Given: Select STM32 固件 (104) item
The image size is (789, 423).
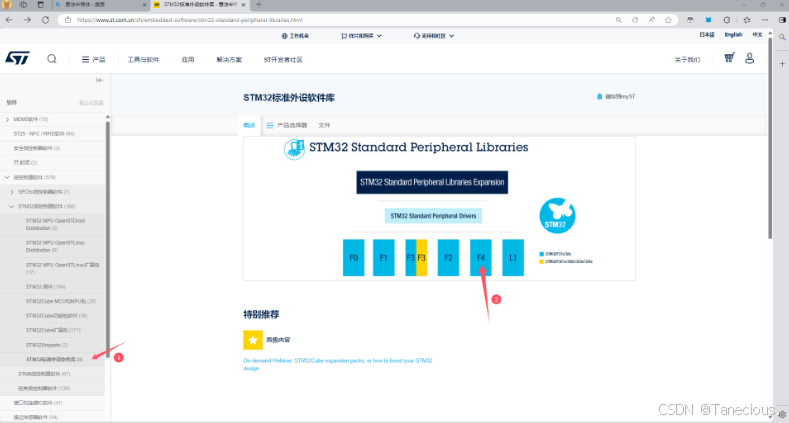Looking at the screenshot, I should pyautogui.click(x=46, y=287).
